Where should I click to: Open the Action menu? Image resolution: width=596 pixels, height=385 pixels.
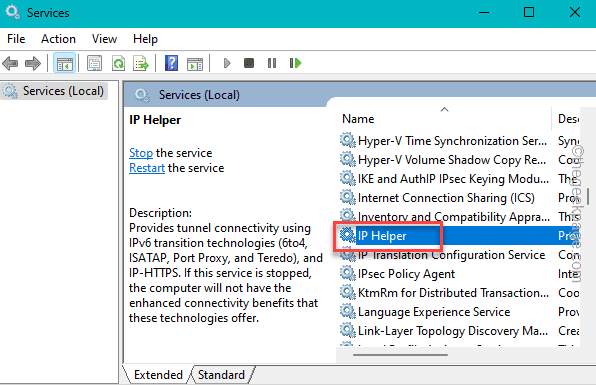click(x=58, y=39)
